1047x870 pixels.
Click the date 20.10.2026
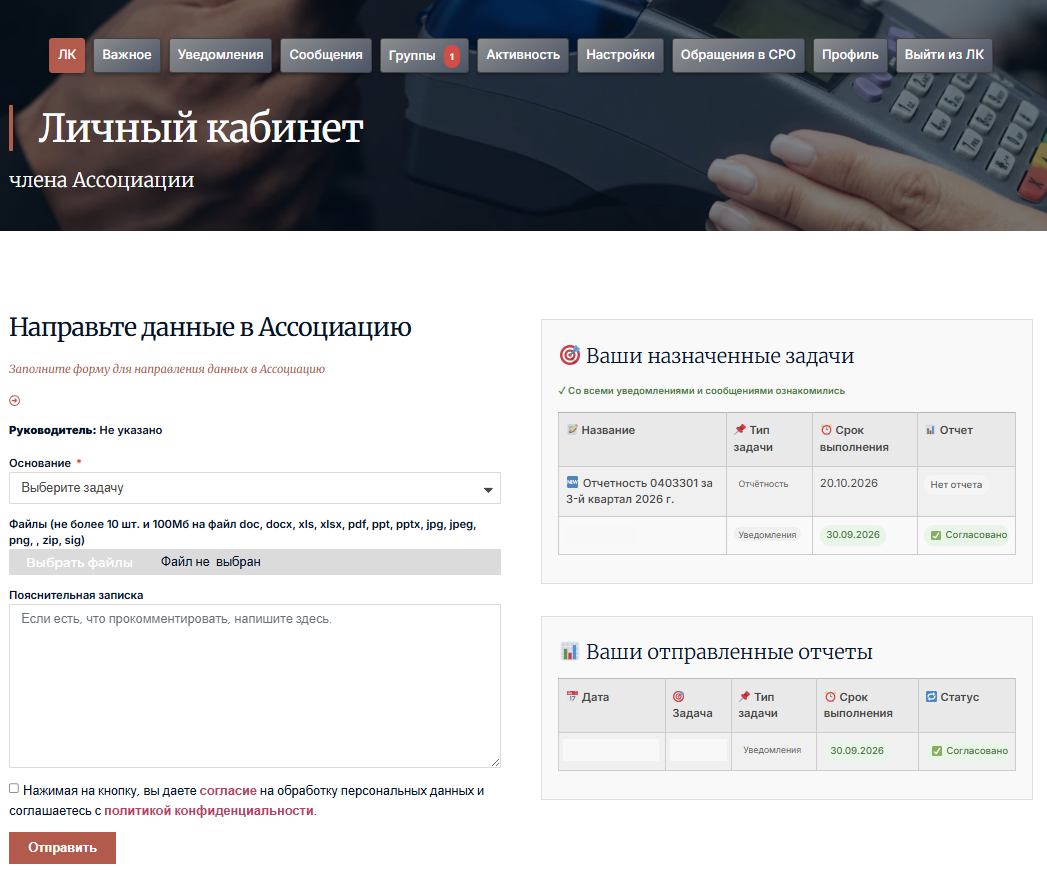[849, 483]
